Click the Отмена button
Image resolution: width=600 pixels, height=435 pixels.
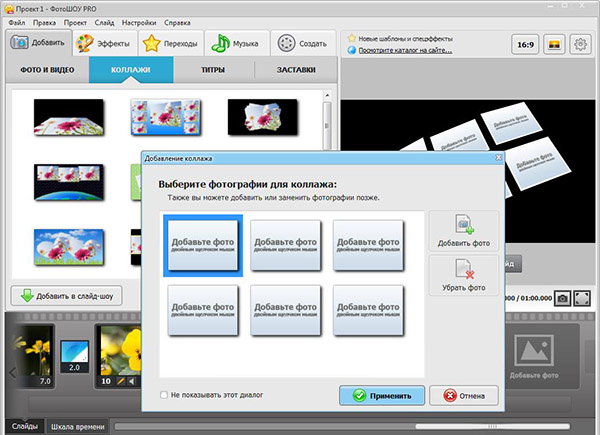tap(464, 395)
